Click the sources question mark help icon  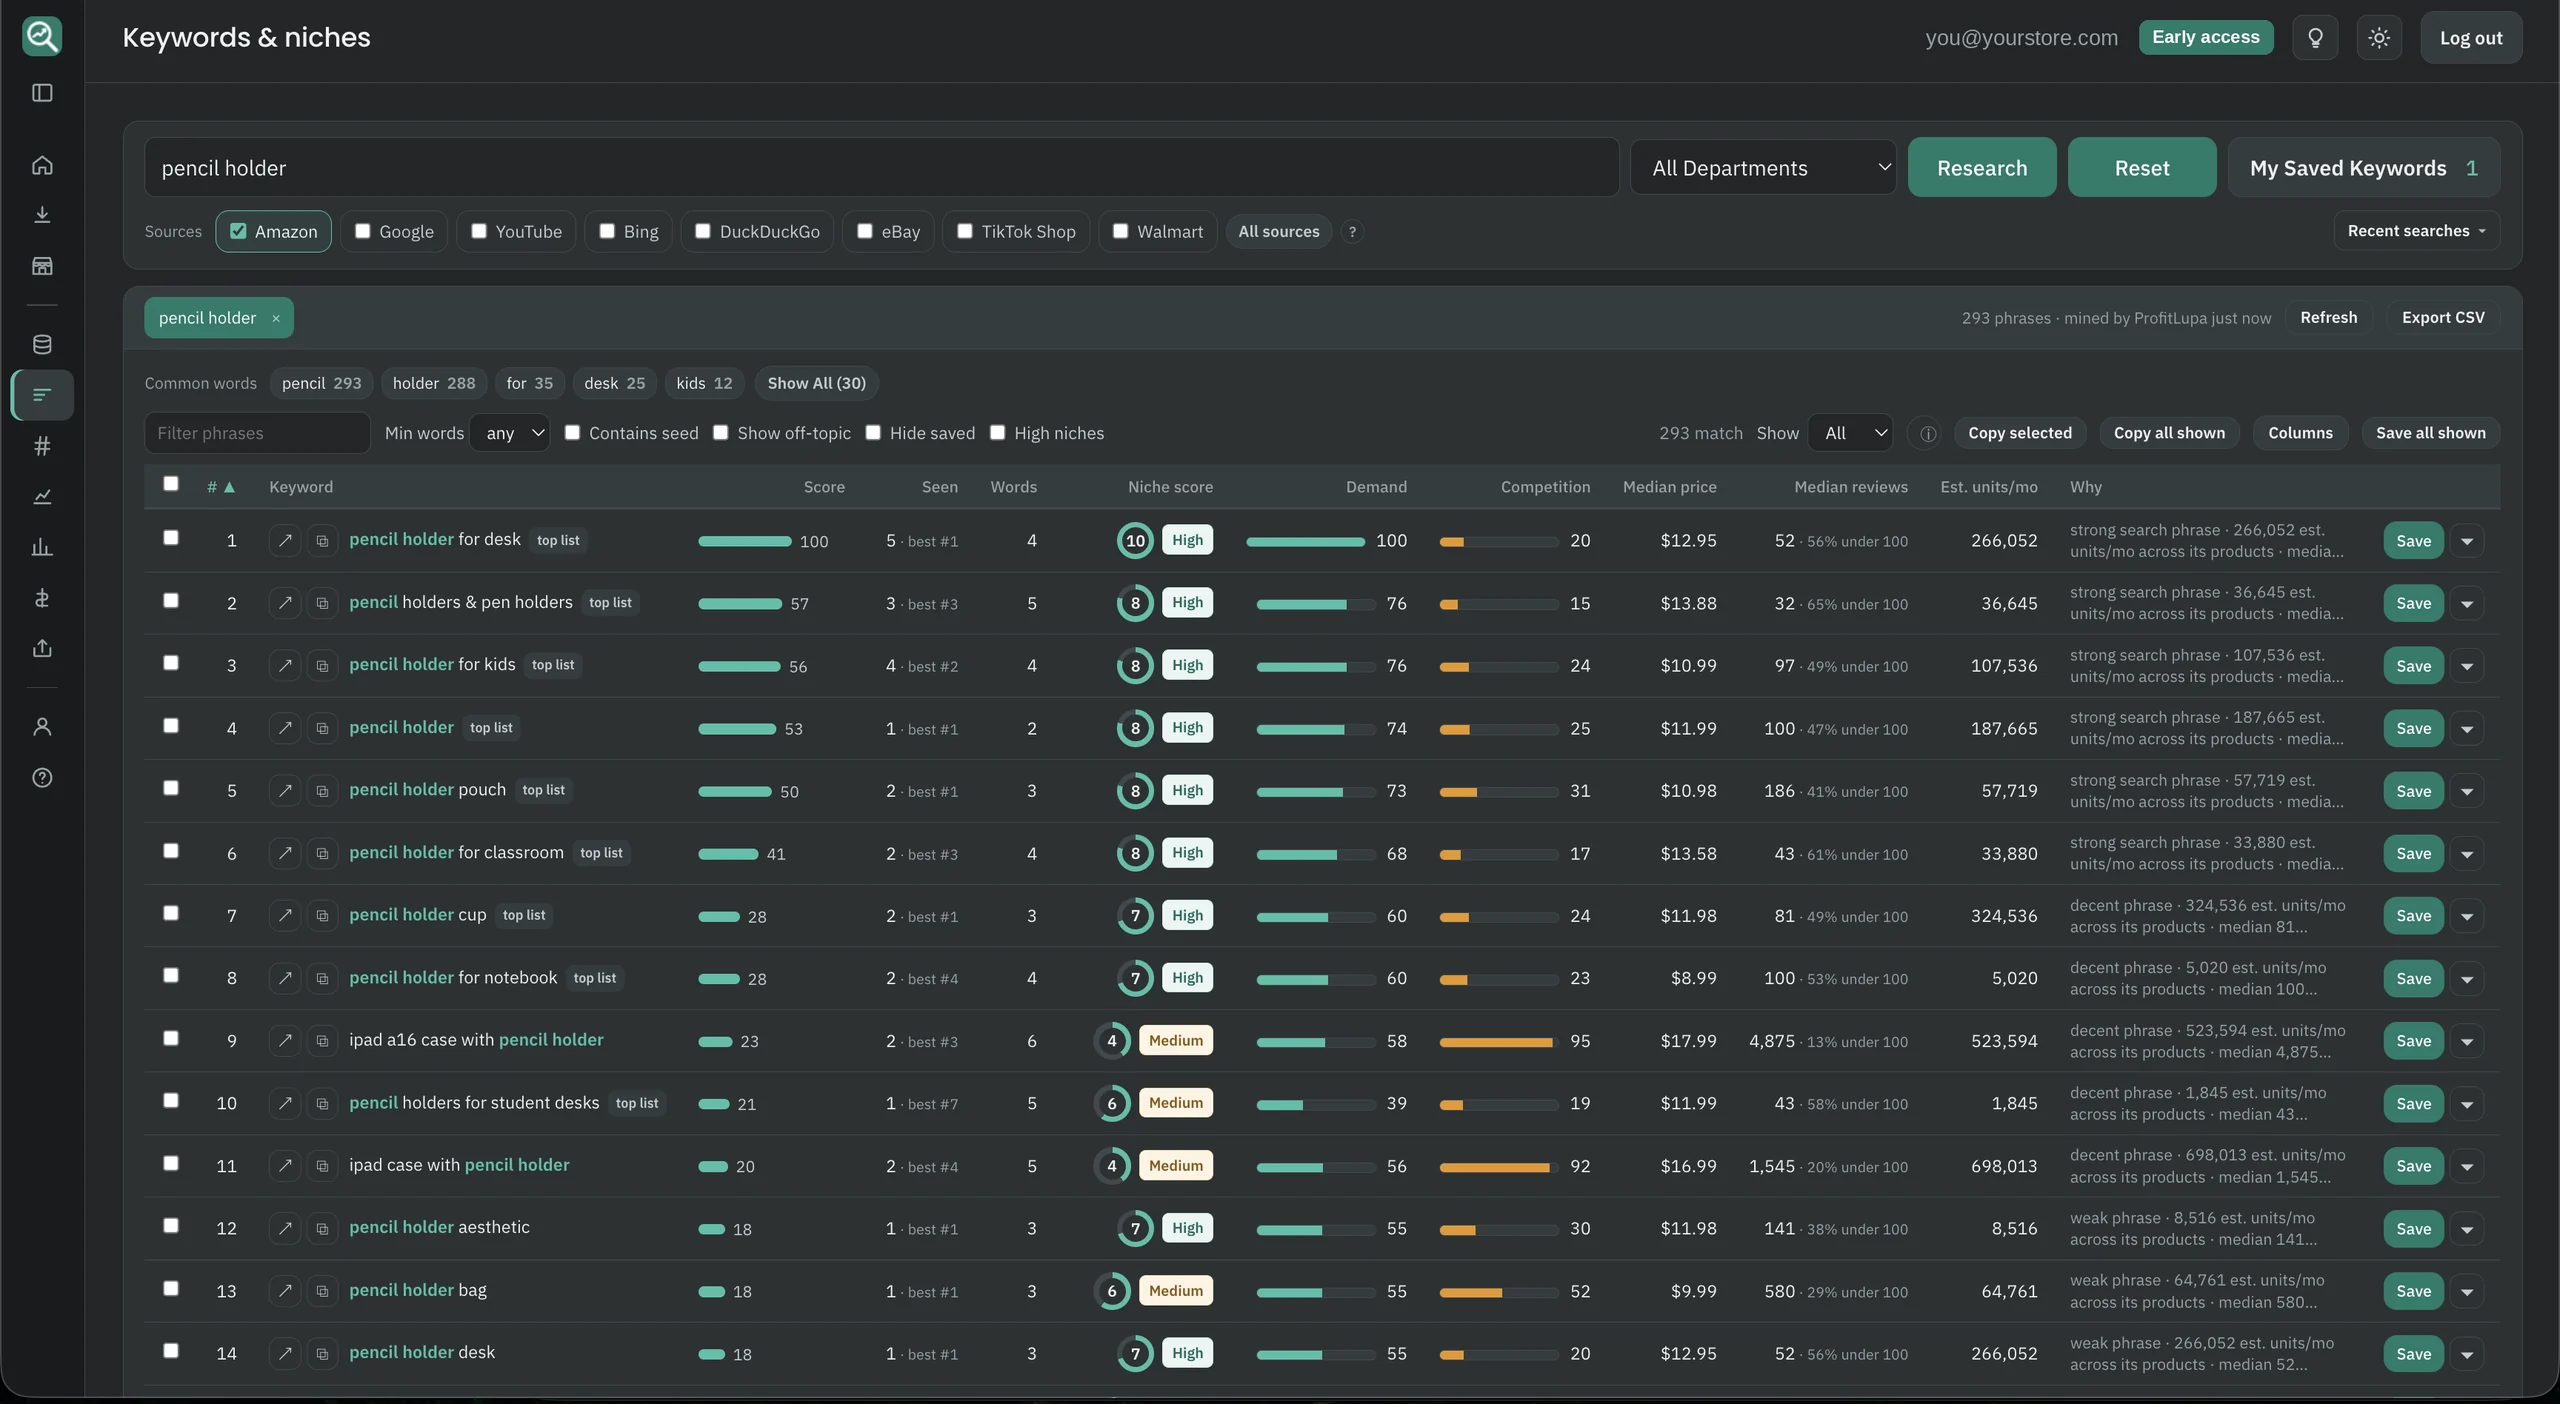(x=1352, y=232)
